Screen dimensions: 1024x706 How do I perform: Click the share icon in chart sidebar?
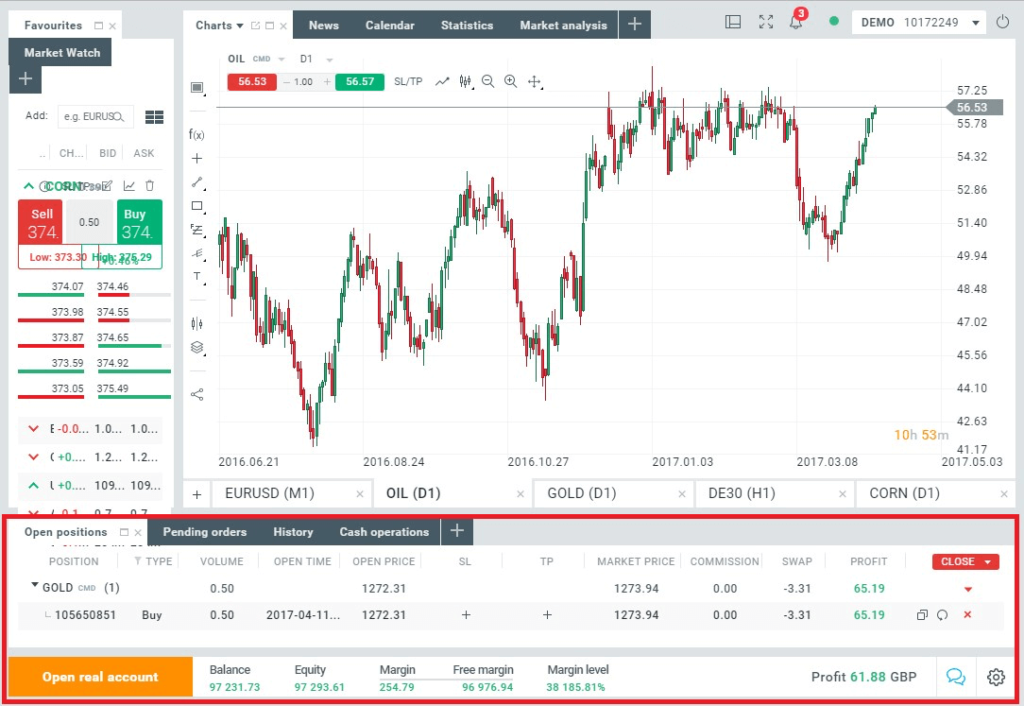pyautogui.click(x=197, y=394)
